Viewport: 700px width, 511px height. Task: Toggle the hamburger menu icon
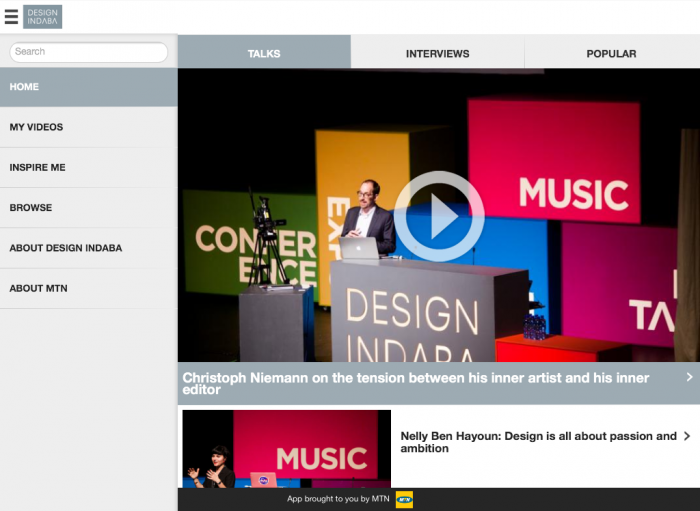coord(11,17)
